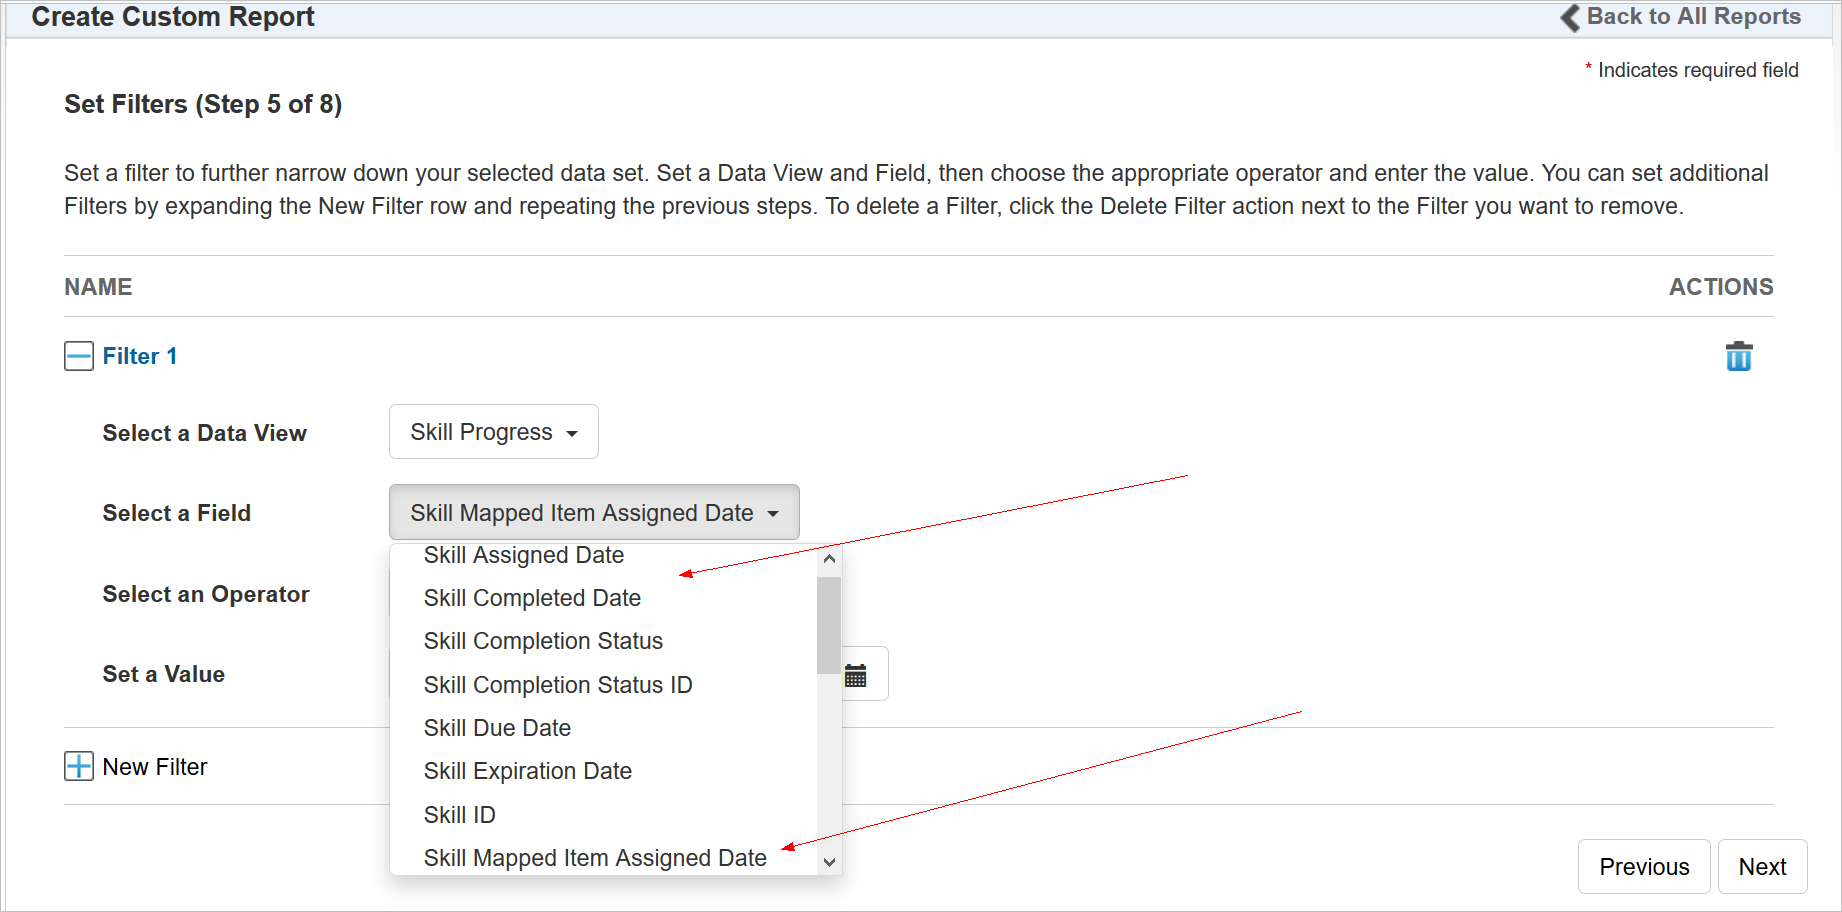Open the calendar date picker icon

click(x=856, y=675)
